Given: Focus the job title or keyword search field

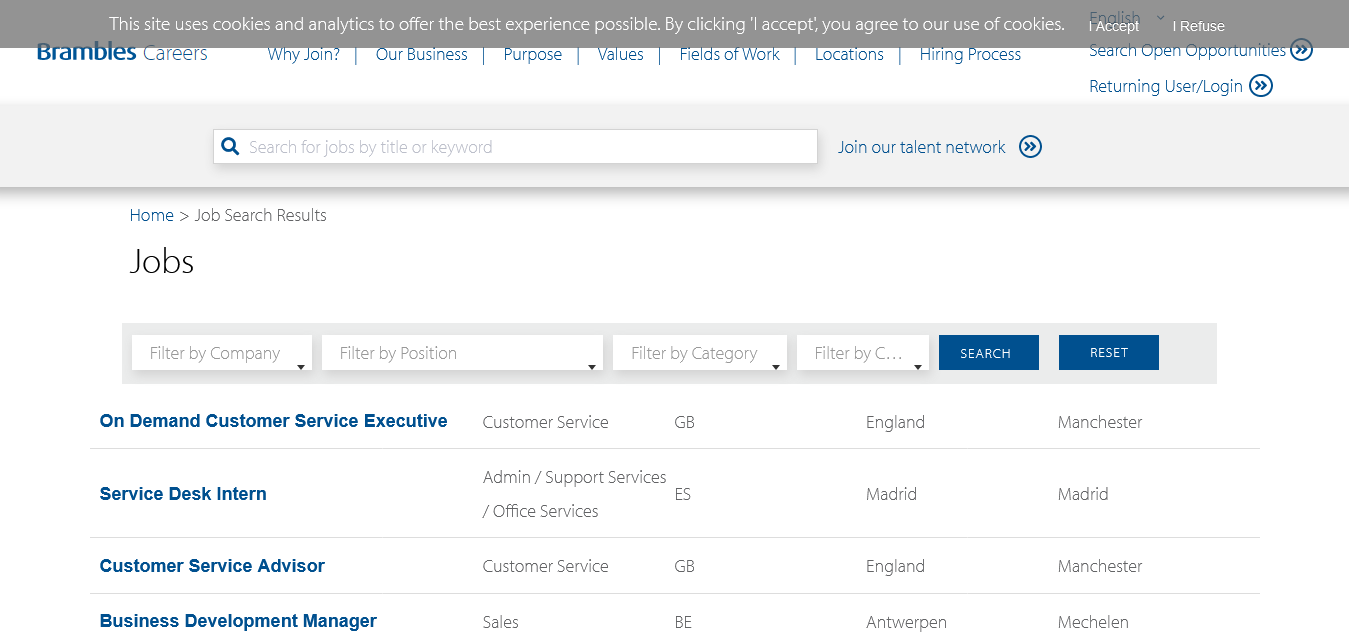Looking at the screenshot, I should click(x=530, y=147).
